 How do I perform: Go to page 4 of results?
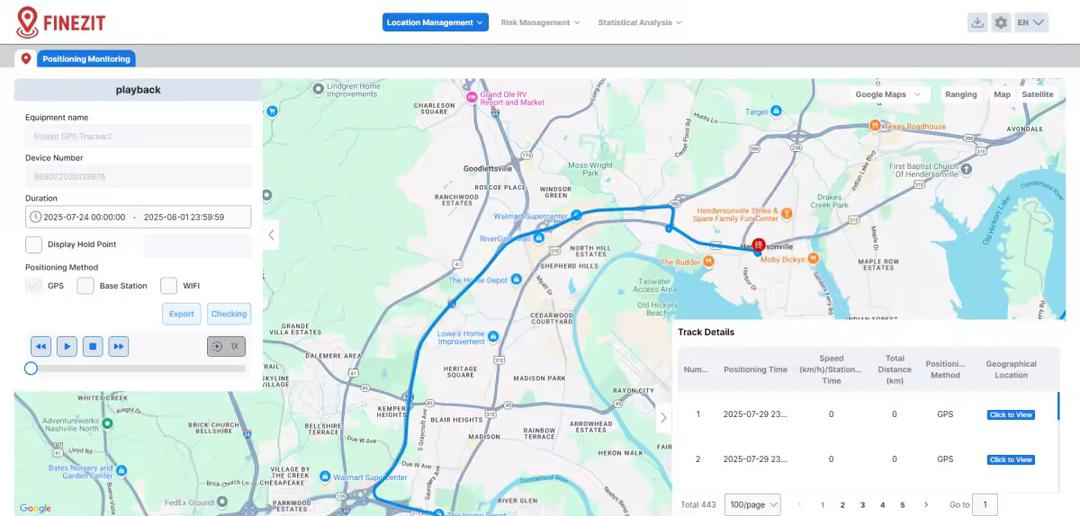[882, 505]
